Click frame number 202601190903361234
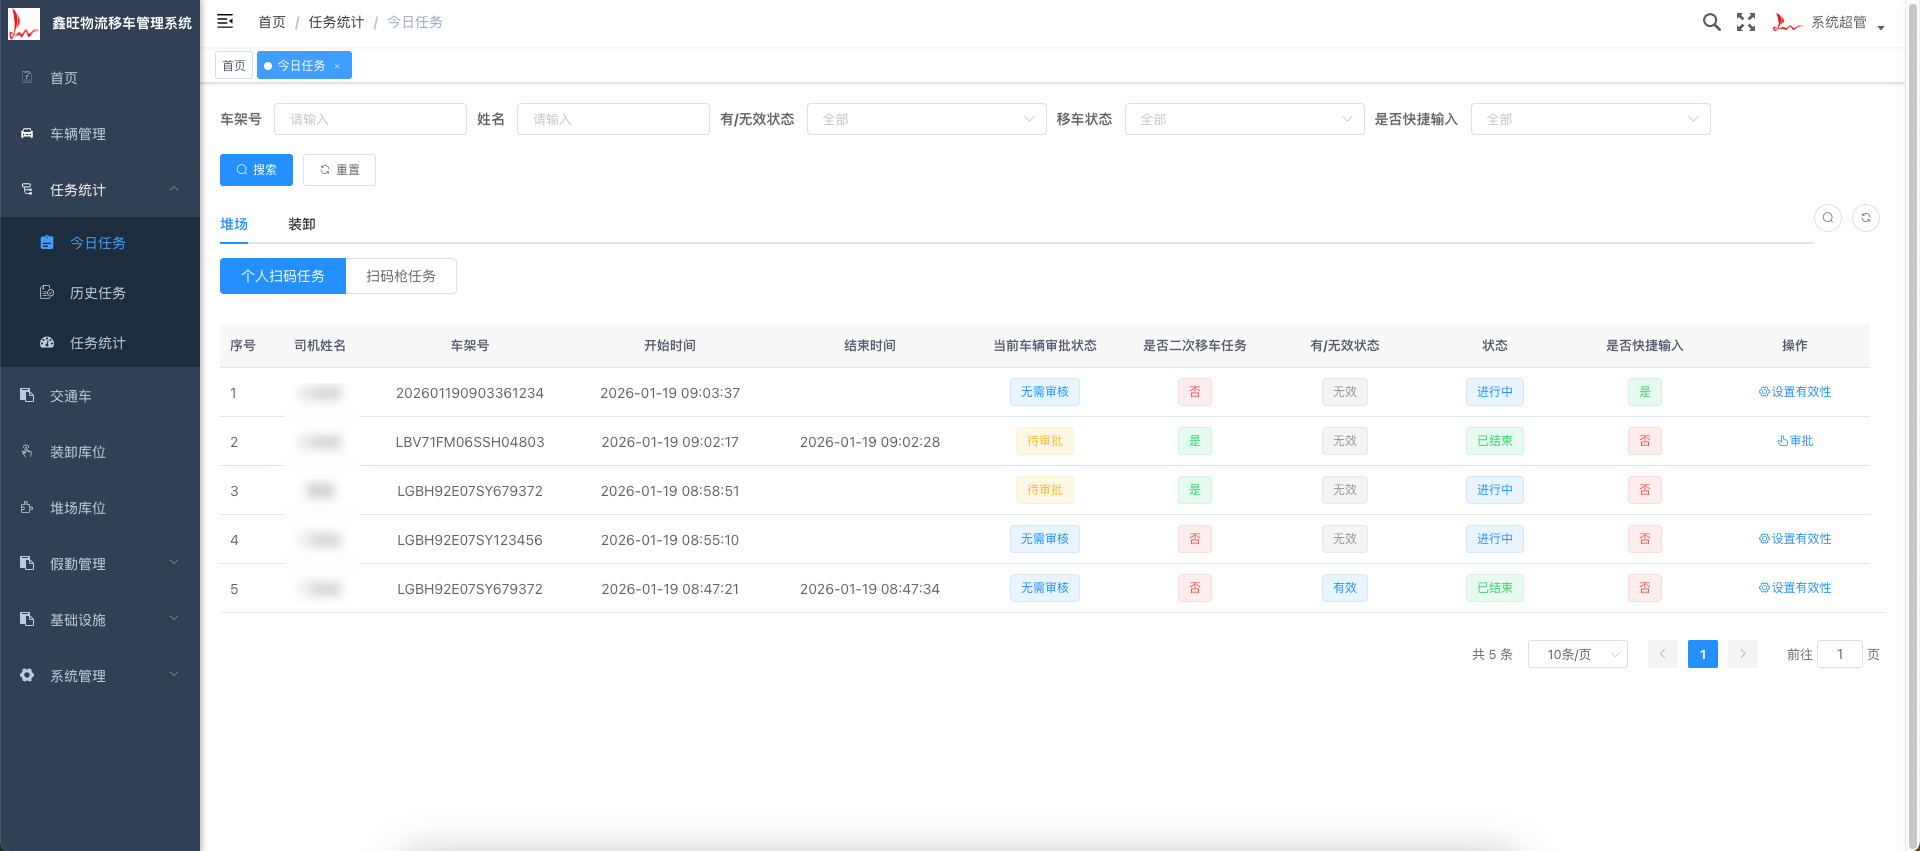The image size is (1920, 851). pos(470,393)
